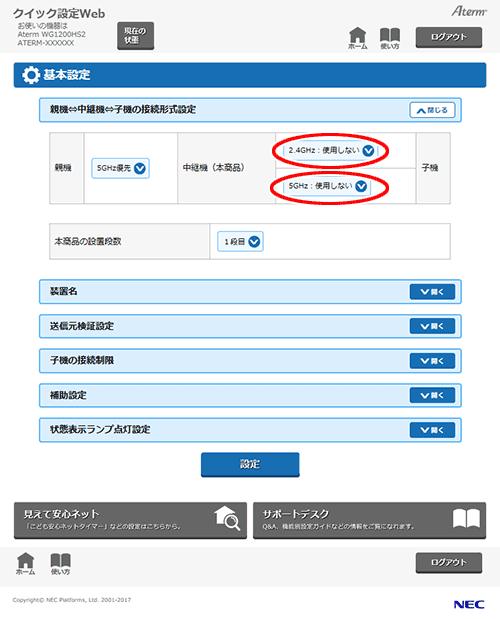
Task: Click the 基本設定 header text
Action: pos(67,75)
